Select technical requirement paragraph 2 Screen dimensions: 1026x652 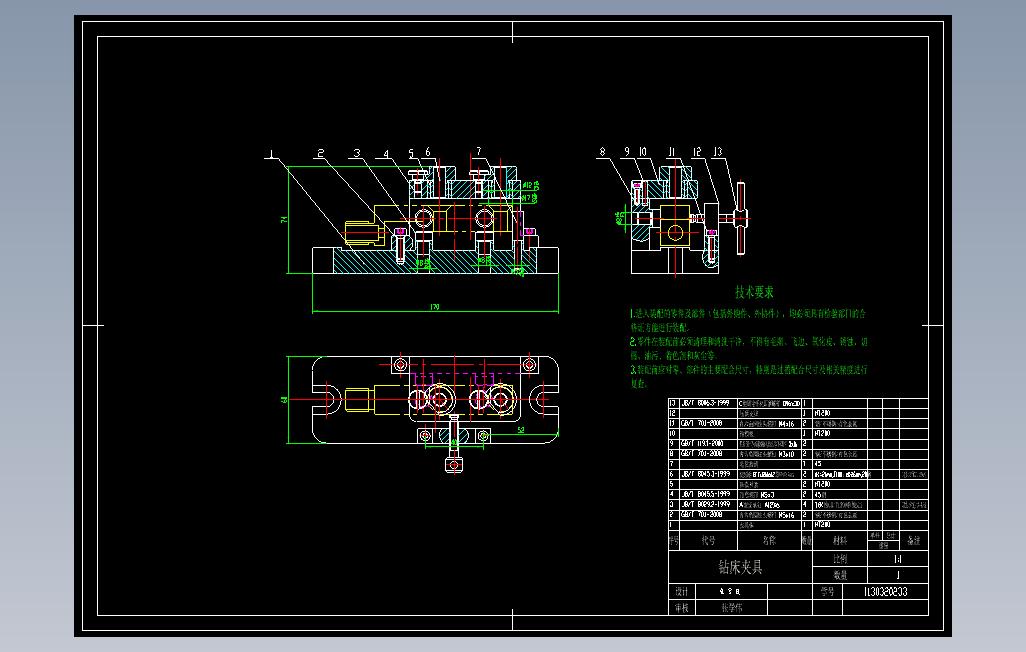[x=749, y=348]
